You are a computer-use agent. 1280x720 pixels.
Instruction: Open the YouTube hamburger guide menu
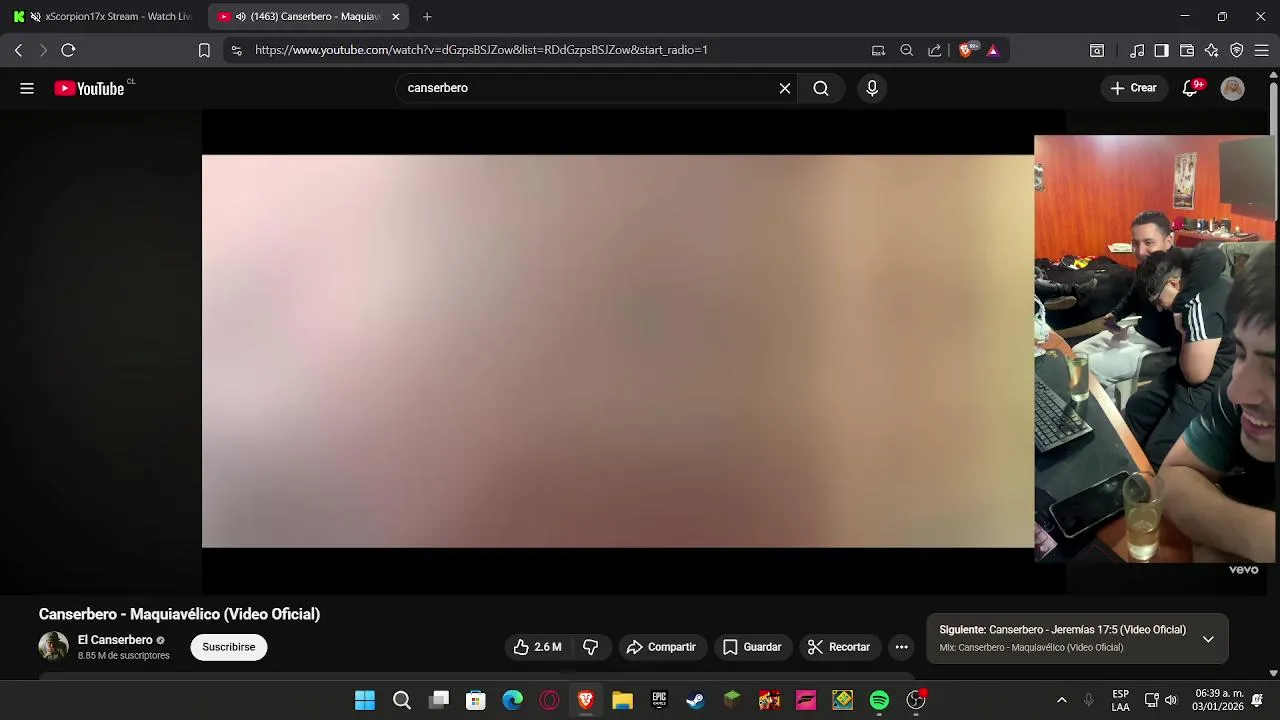pyautogui.click(x=27, y=88)
